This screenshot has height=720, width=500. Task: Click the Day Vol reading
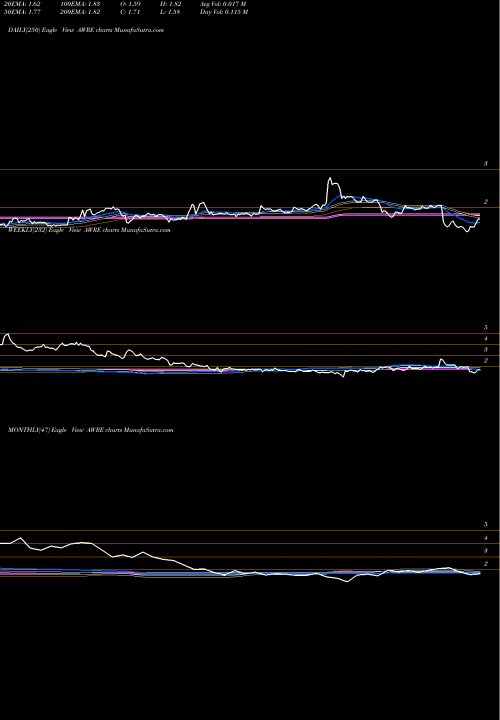224,12
